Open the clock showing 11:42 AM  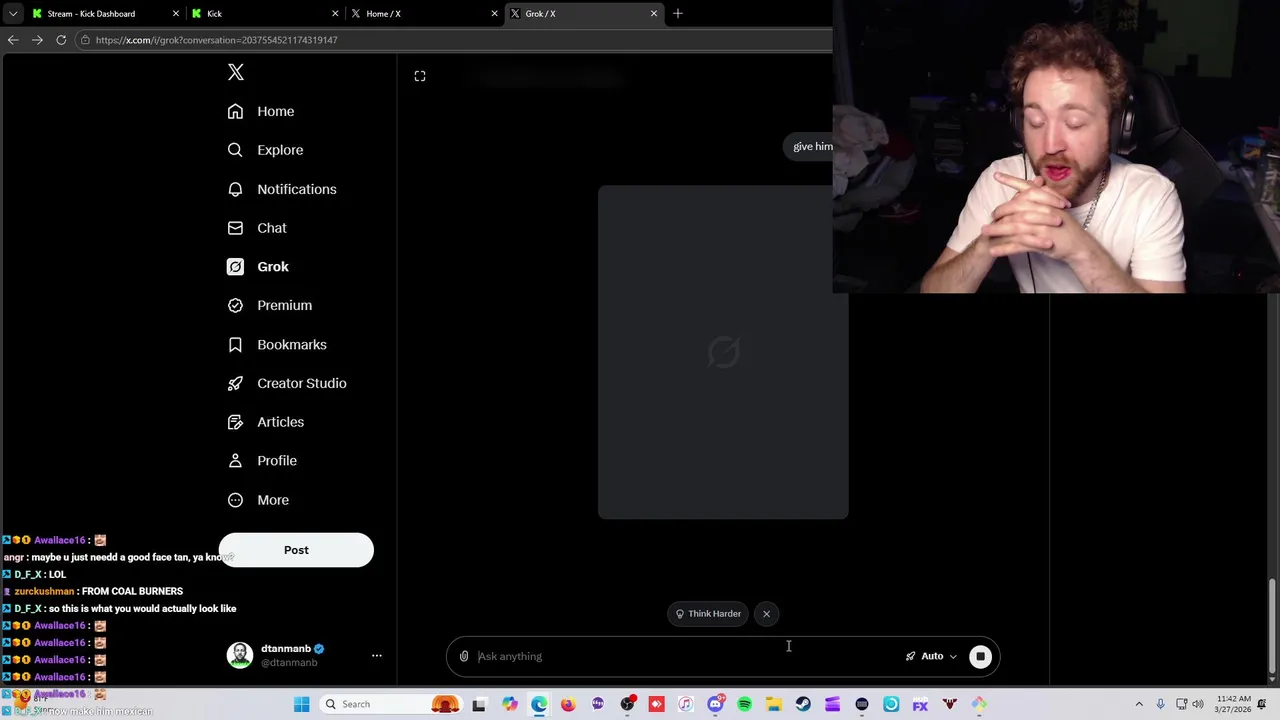1235,704
